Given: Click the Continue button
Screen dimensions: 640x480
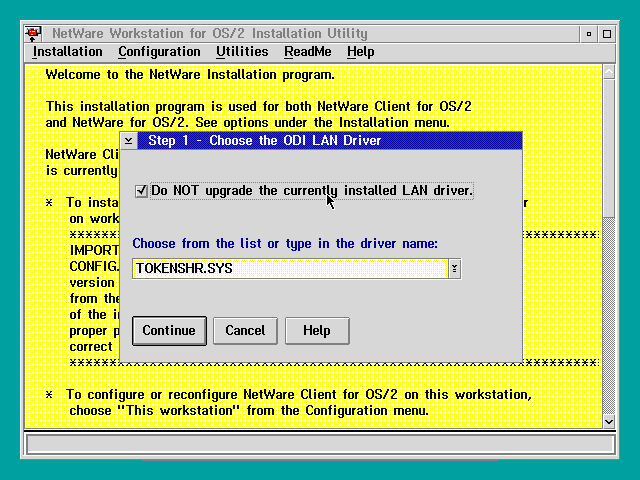Looking at the screenshot, I should 169,331.
